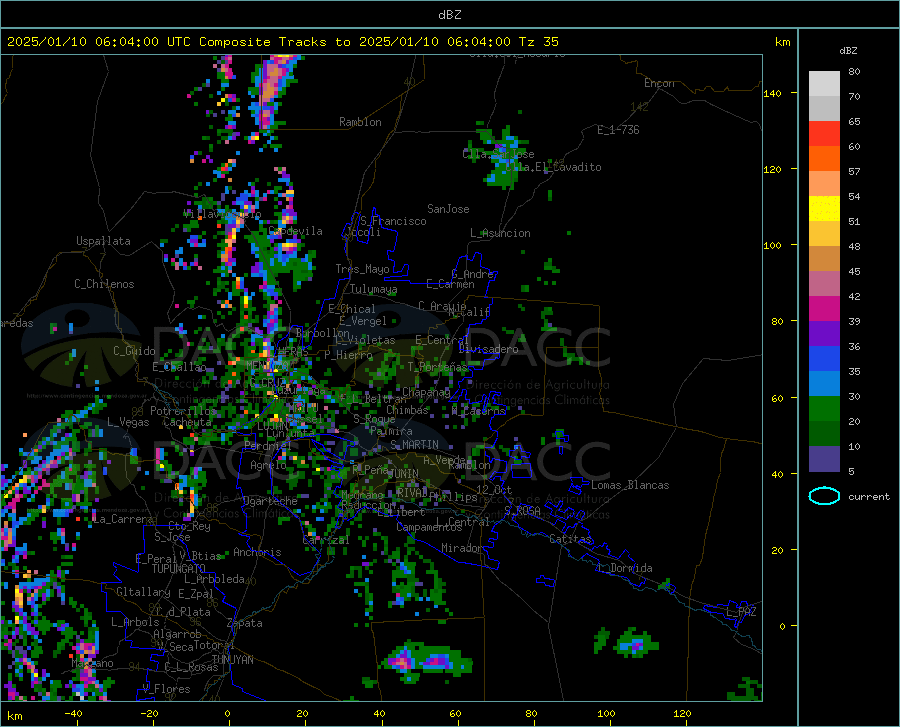This screenshot has width=900, height=727.
Task: Click the TUNUYAN city label
Action: click(x=232, y=660)
